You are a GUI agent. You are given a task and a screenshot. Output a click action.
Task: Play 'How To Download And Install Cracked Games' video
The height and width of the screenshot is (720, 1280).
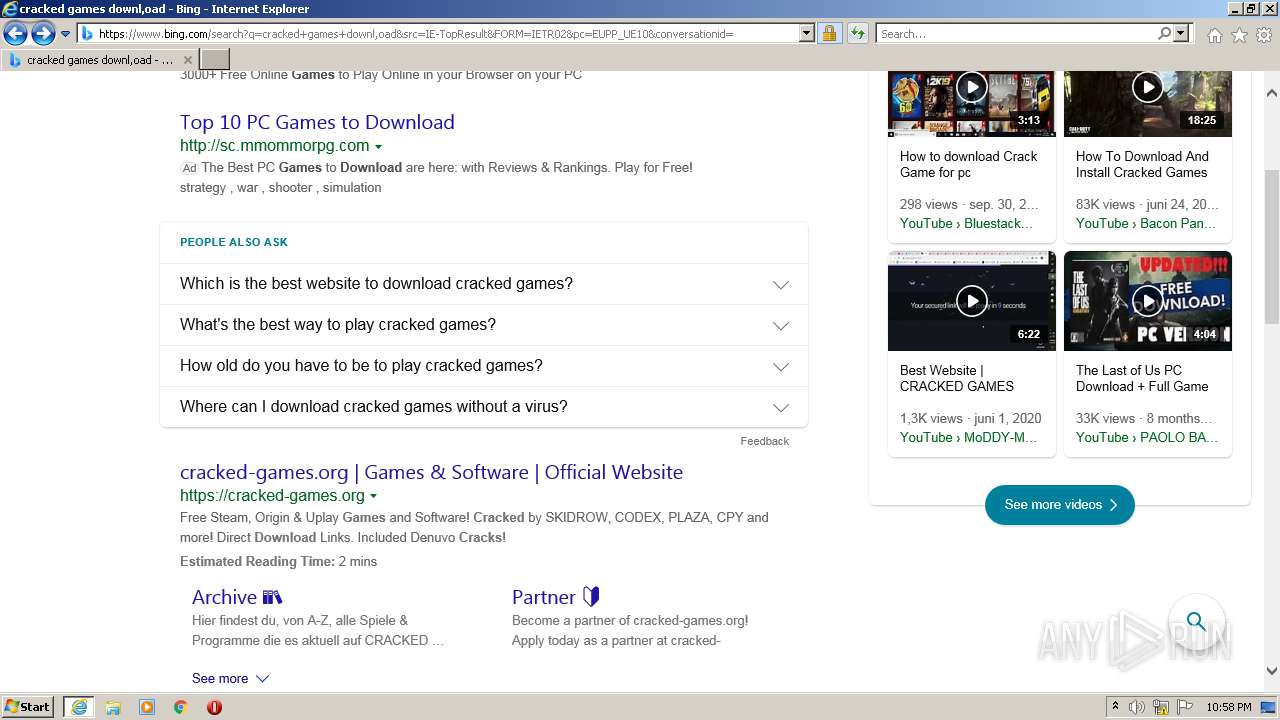[x=1148, y=87]
